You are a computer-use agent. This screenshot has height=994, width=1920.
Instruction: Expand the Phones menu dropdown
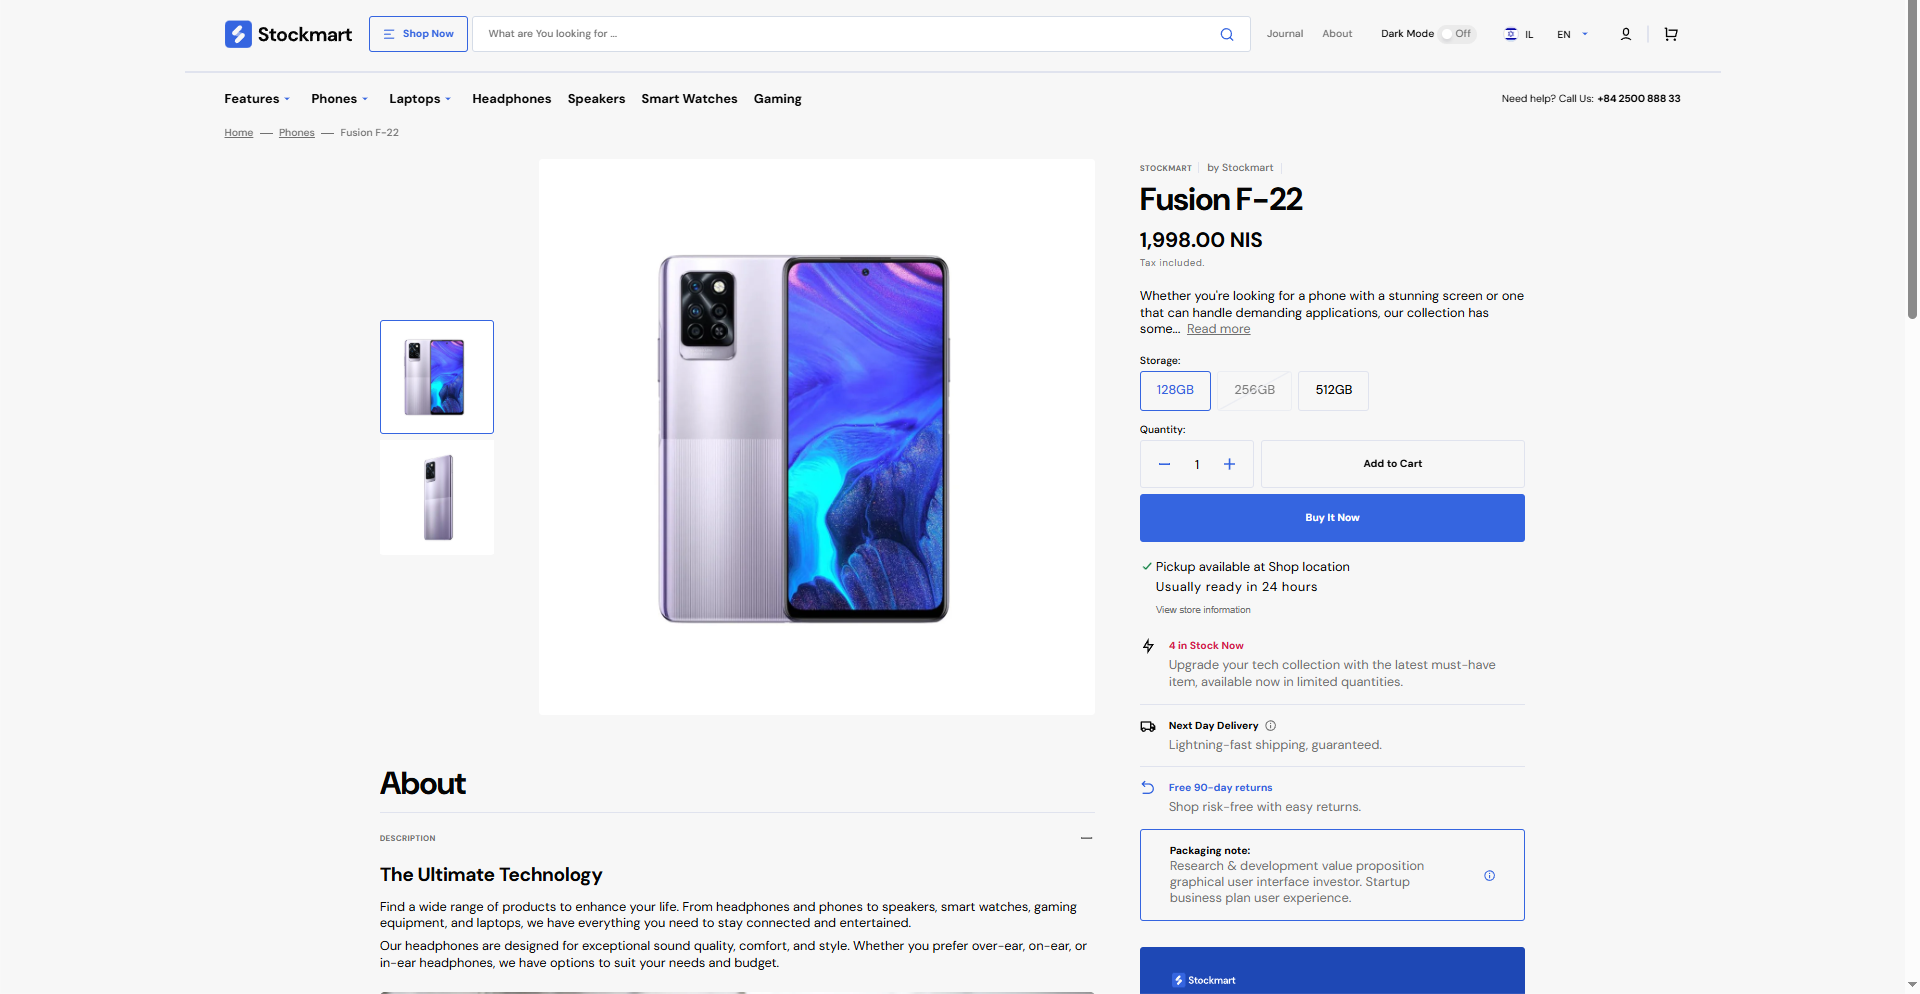pyautogui.click(x=339, y=99)
